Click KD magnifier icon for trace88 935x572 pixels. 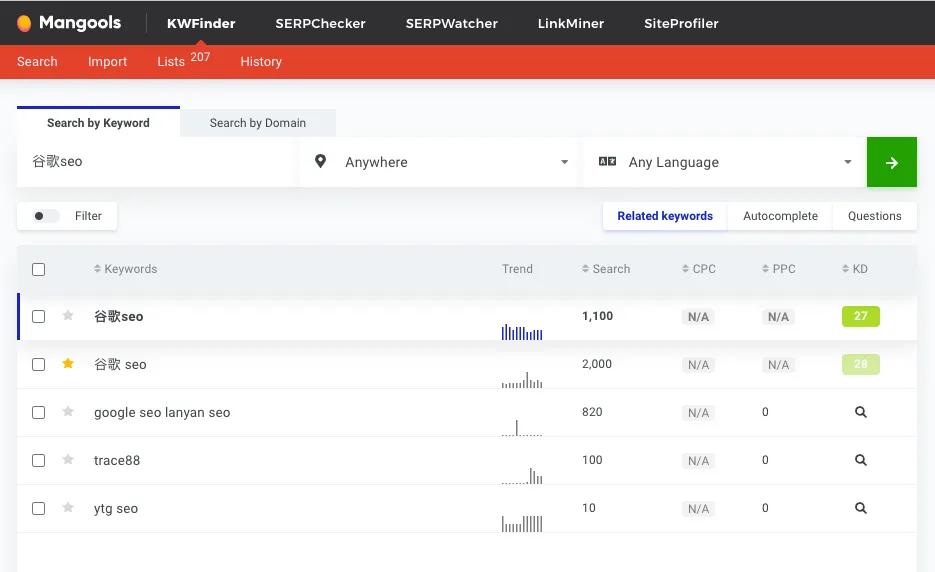(x=860, y=460)
